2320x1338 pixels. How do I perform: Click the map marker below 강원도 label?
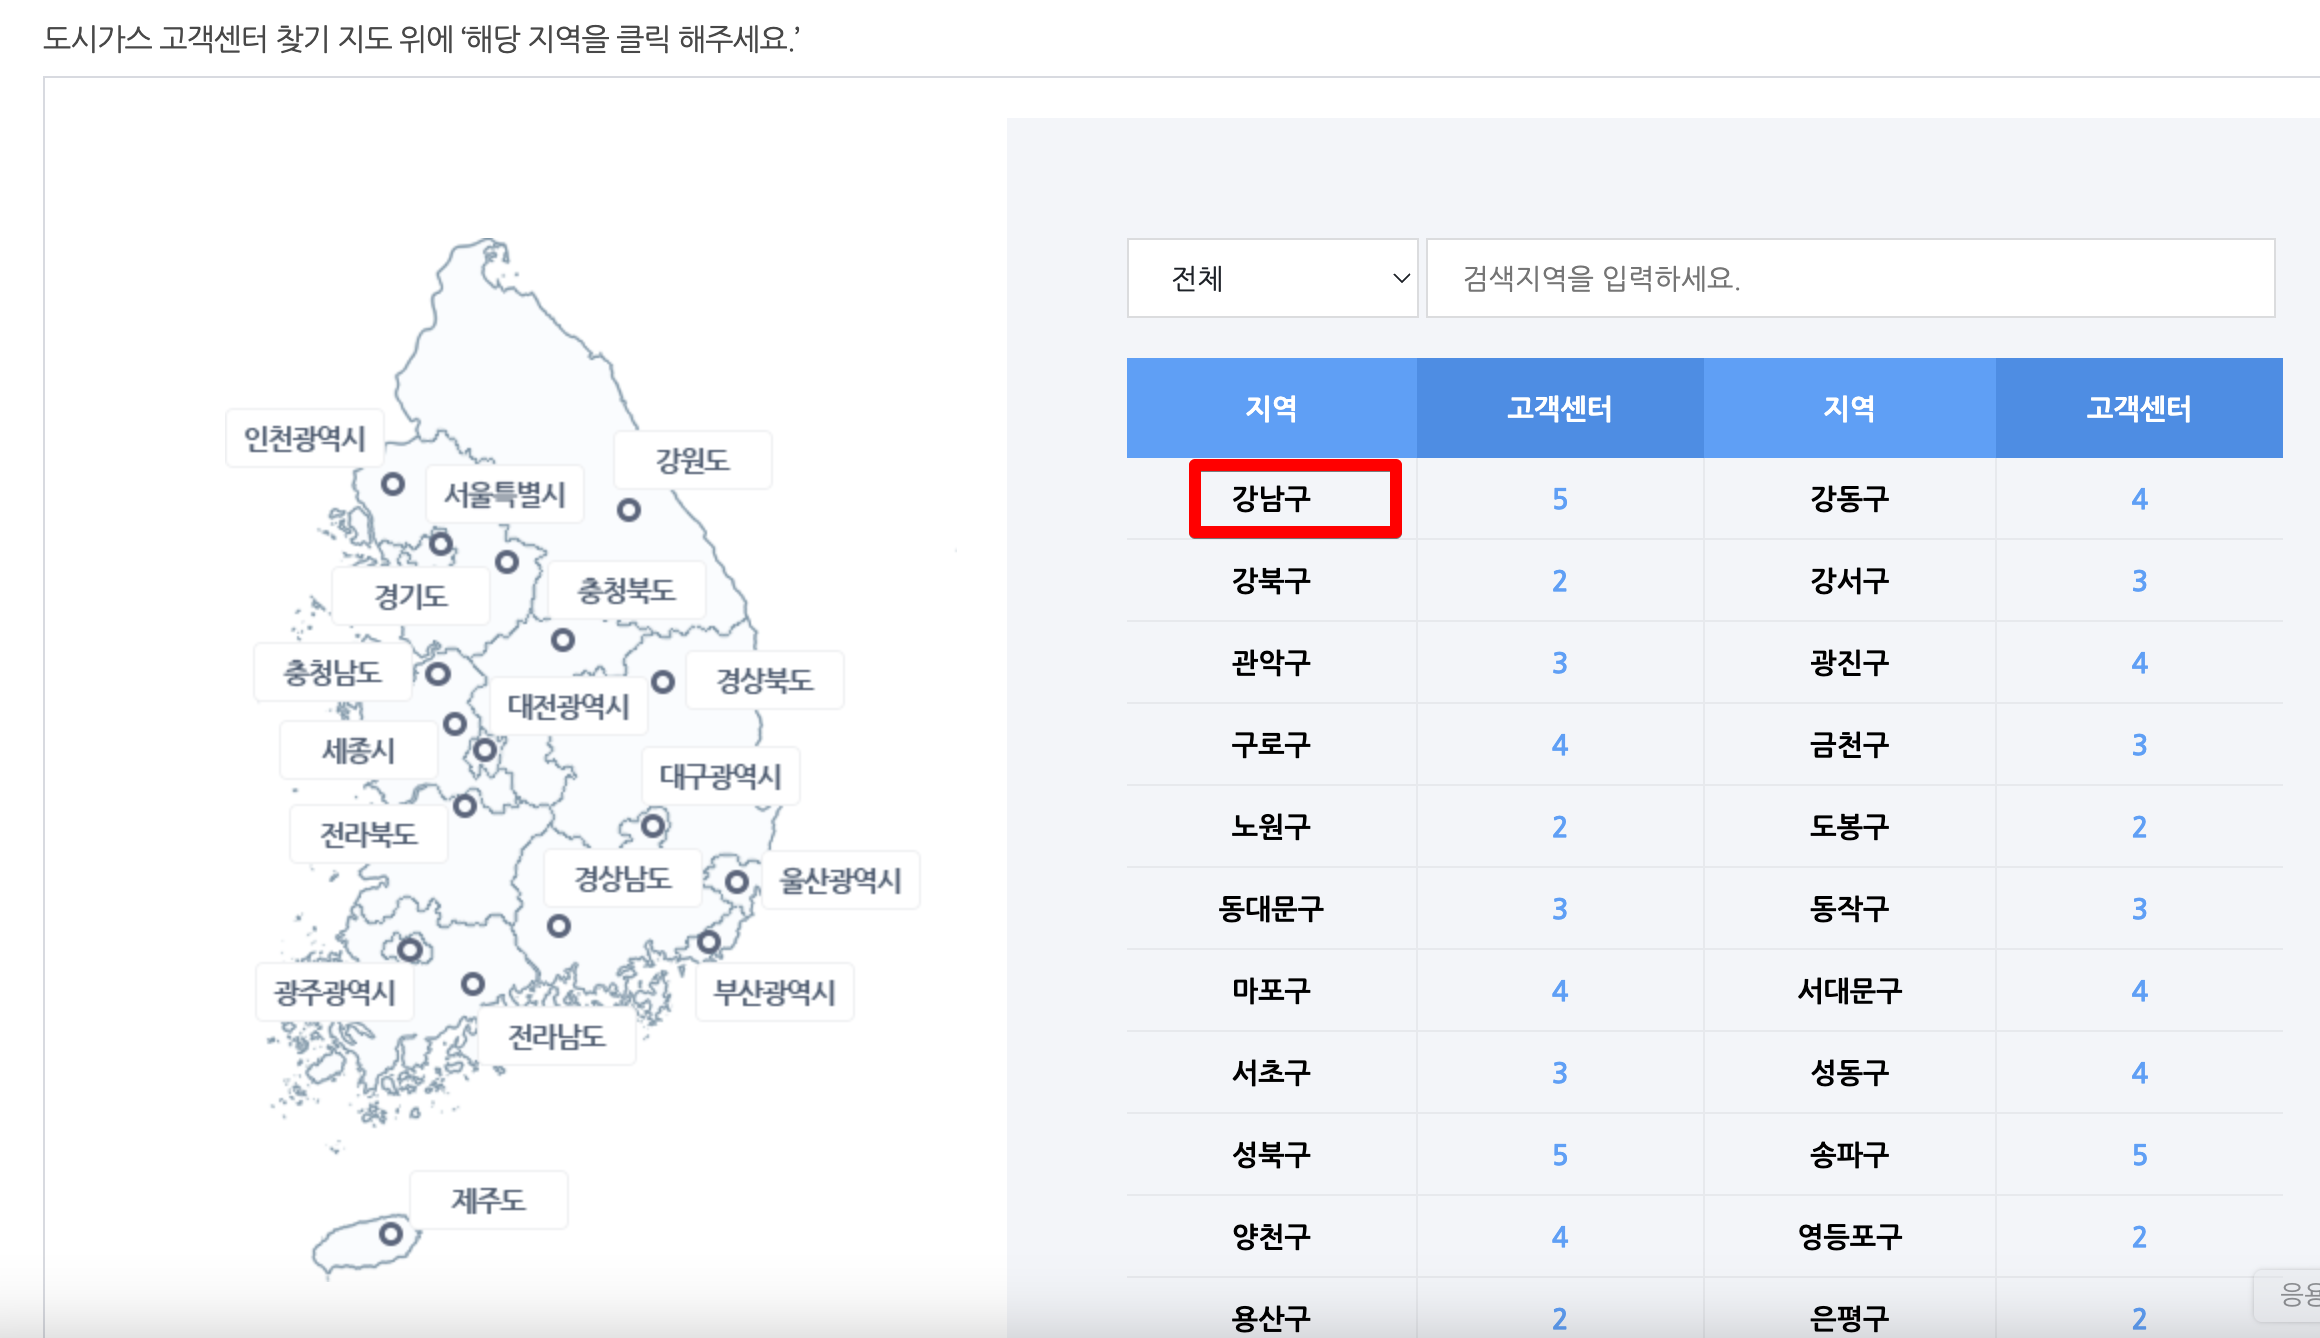[628, 510]
